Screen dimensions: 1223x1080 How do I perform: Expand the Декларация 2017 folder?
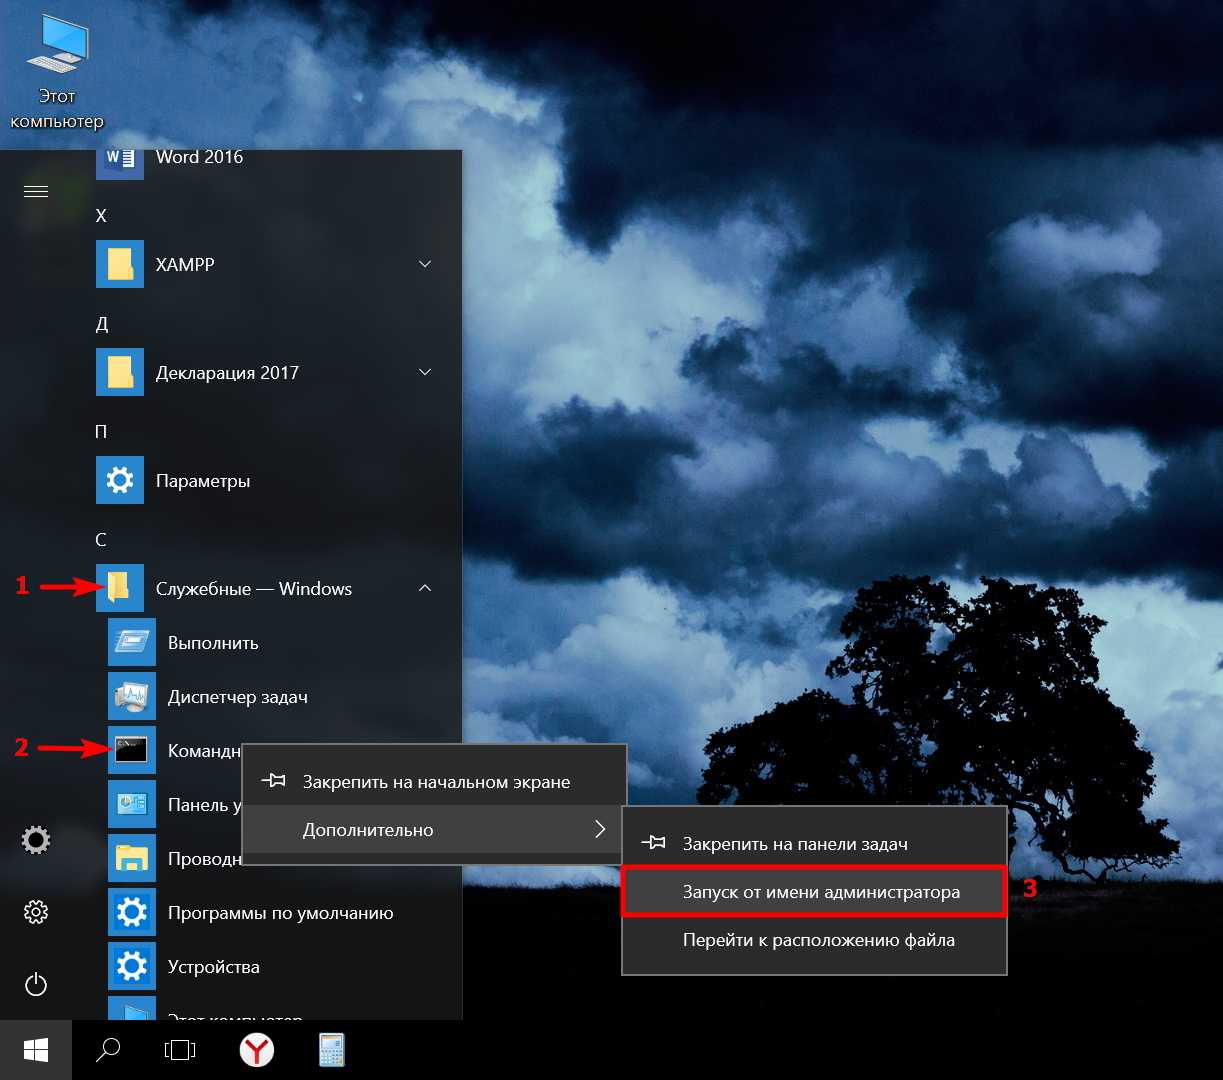[425, 372]
